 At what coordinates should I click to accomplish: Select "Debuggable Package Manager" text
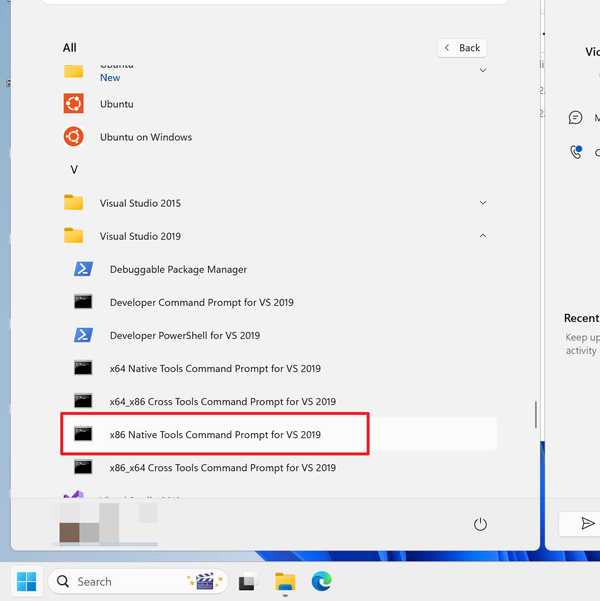tap(178, 269)
